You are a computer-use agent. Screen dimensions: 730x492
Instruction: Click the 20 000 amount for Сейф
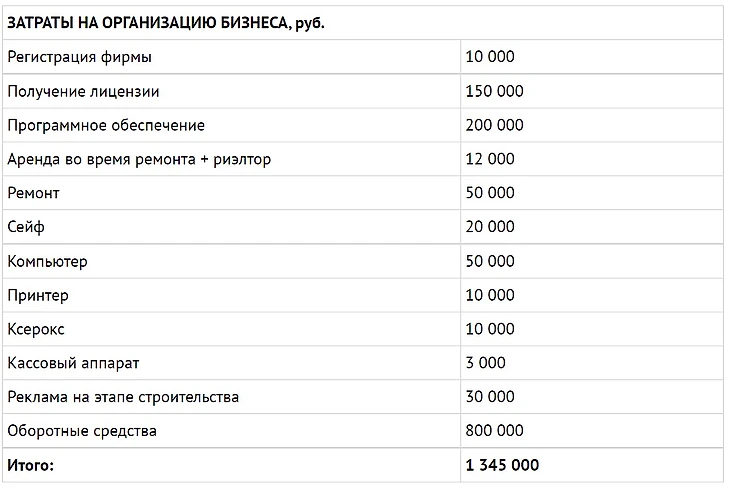[490, 227]
